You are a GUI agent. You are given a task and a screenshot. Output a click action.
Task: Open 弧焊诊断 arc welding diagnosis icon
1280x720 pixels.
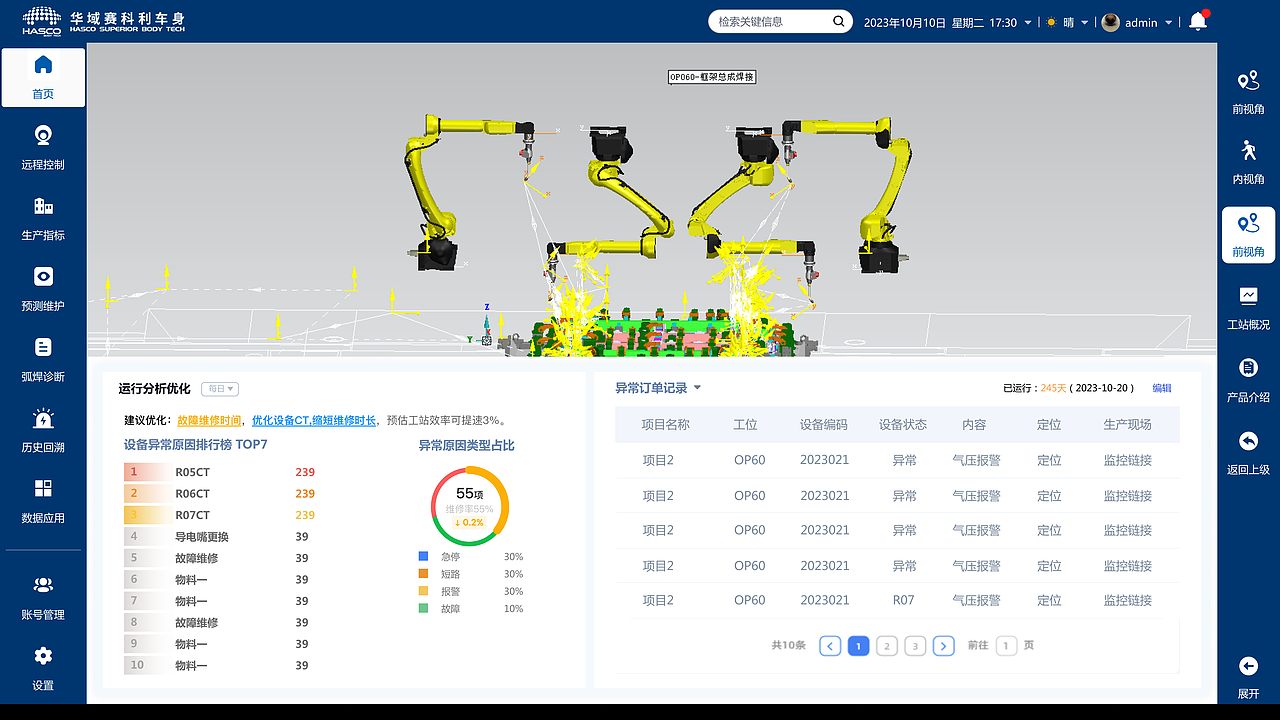43,347
